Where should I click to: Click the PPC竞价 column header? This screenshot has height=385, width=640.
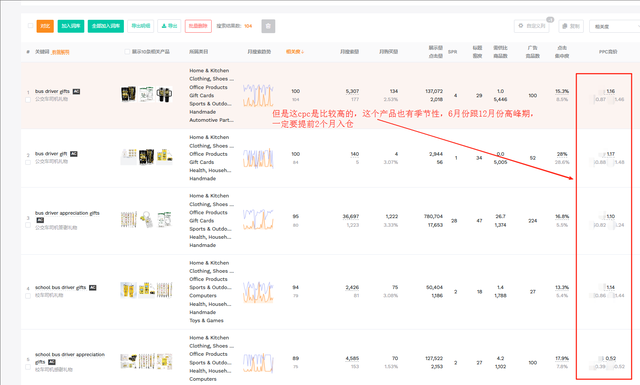click(x=608, y=52)
